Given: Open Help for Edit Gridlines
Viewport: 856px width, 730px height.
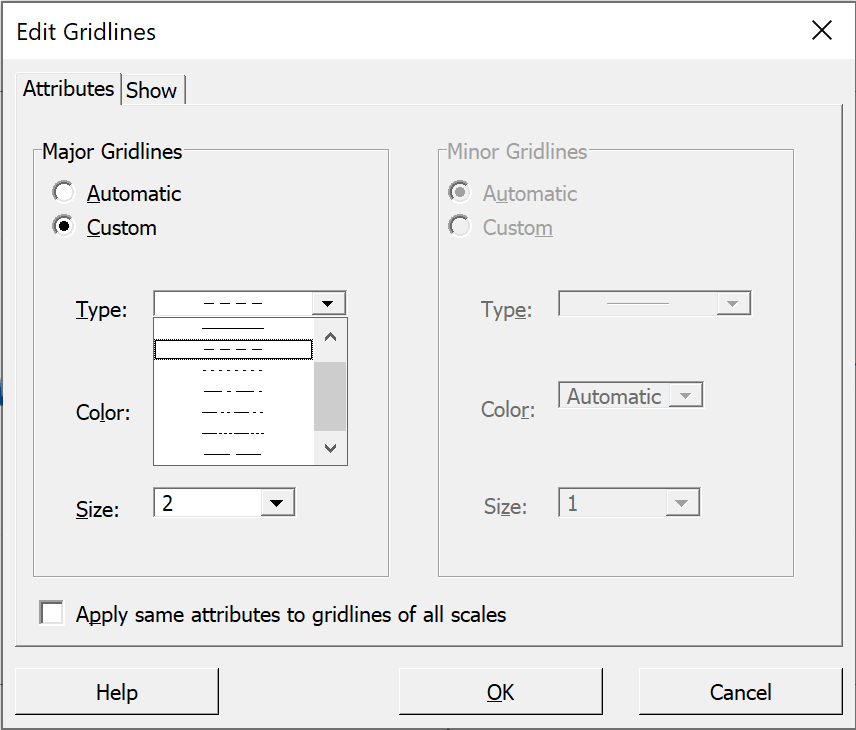Looking at the screenshot, I should click(117, 692).
